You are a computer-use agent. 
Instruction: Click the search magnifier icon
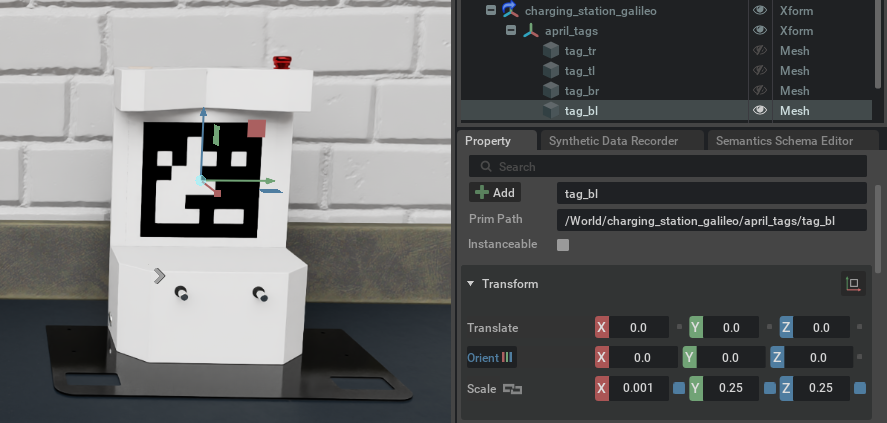pos(485,167)
